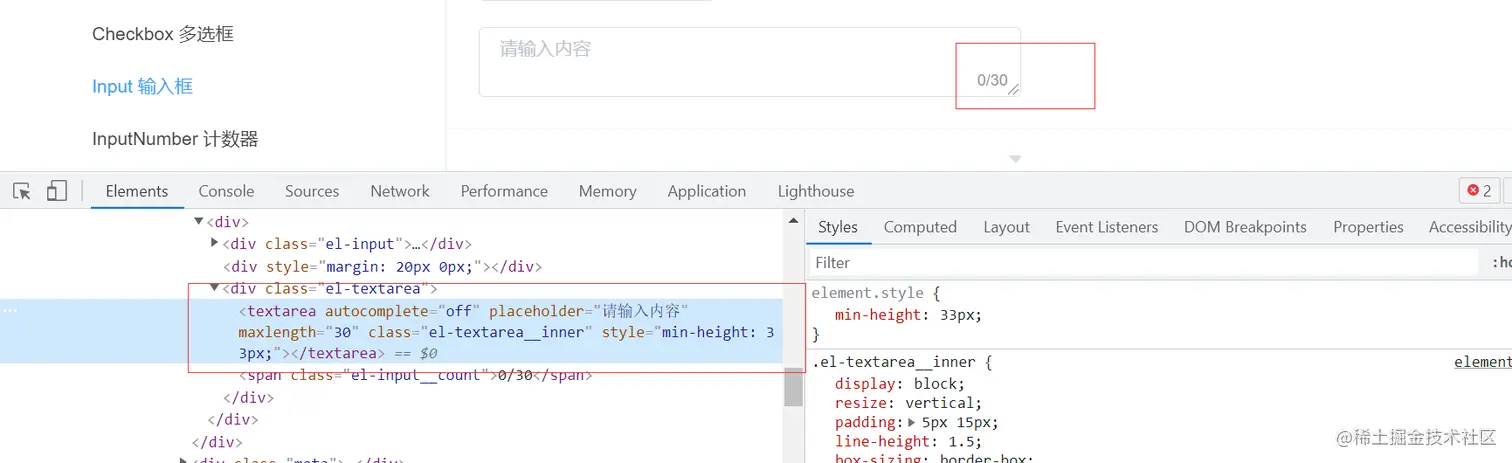Click inside the 请输入内容 textarea
The width and height of the screenshot is (1512, 463).
750,62
